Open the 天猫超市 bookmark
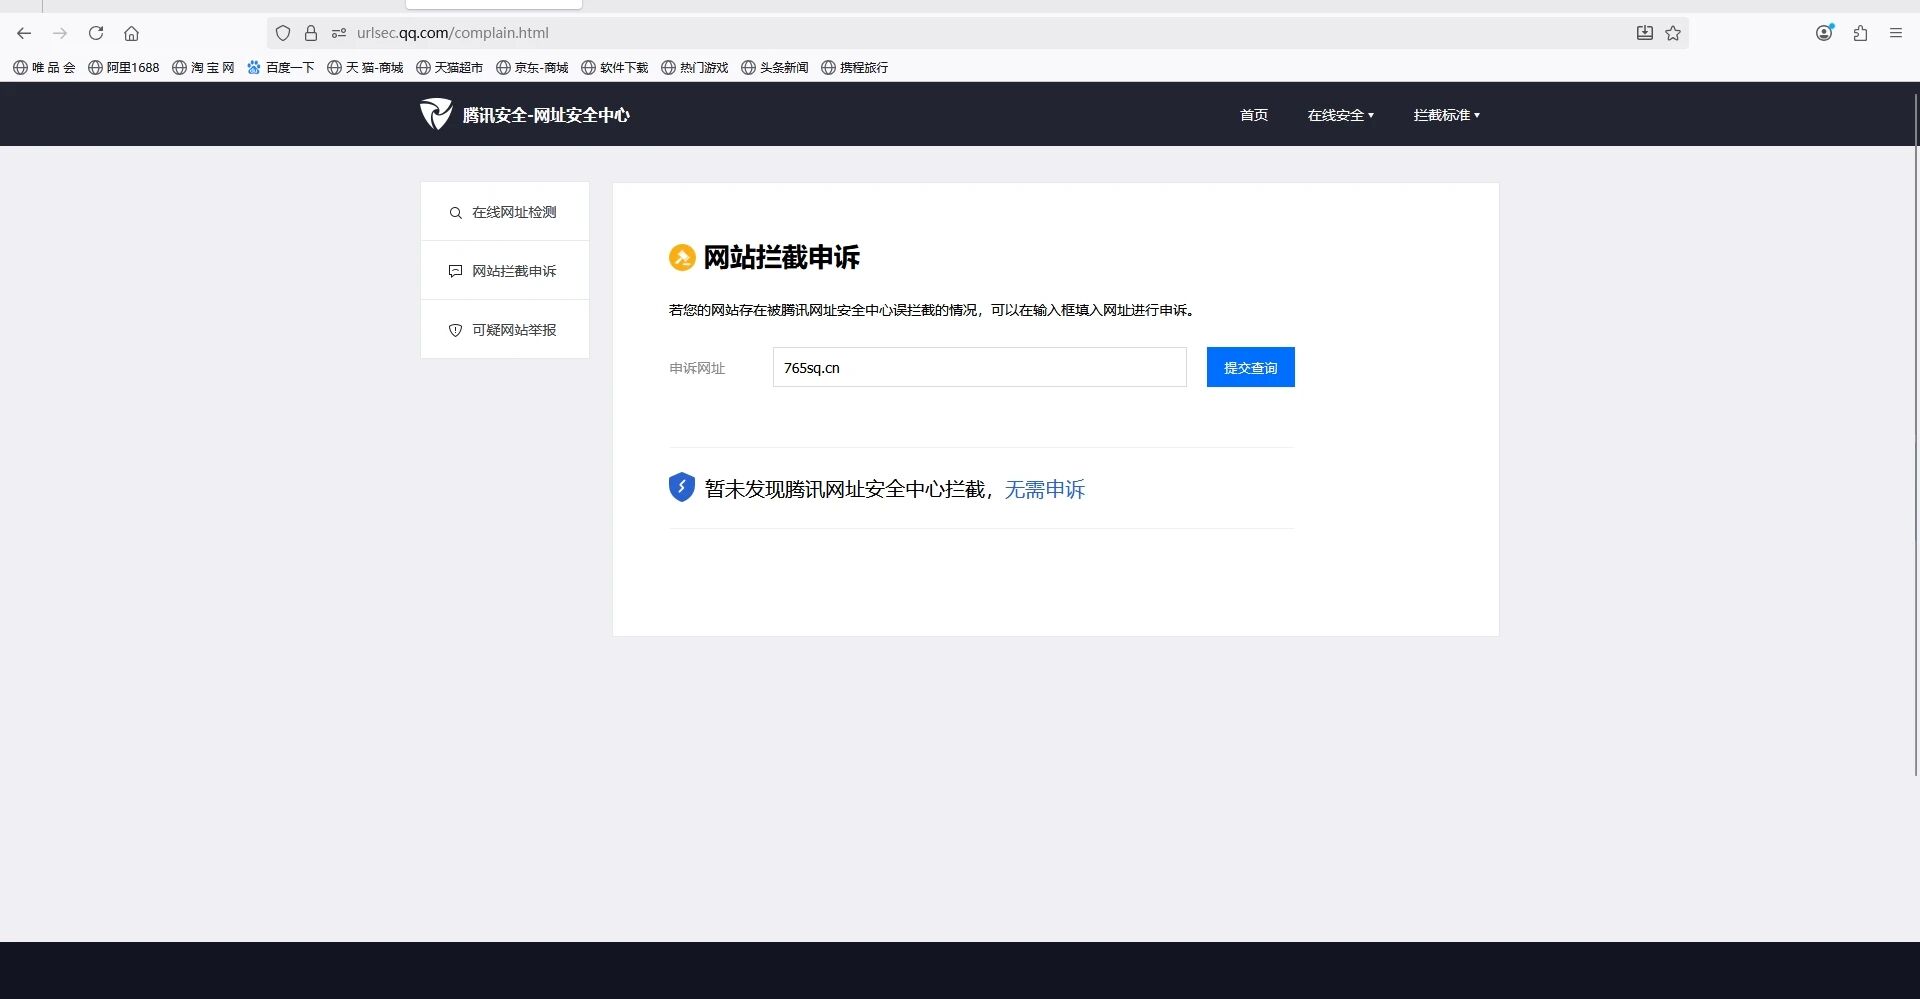This screenshot has height=999, width=1920. [x=450, y=68]
